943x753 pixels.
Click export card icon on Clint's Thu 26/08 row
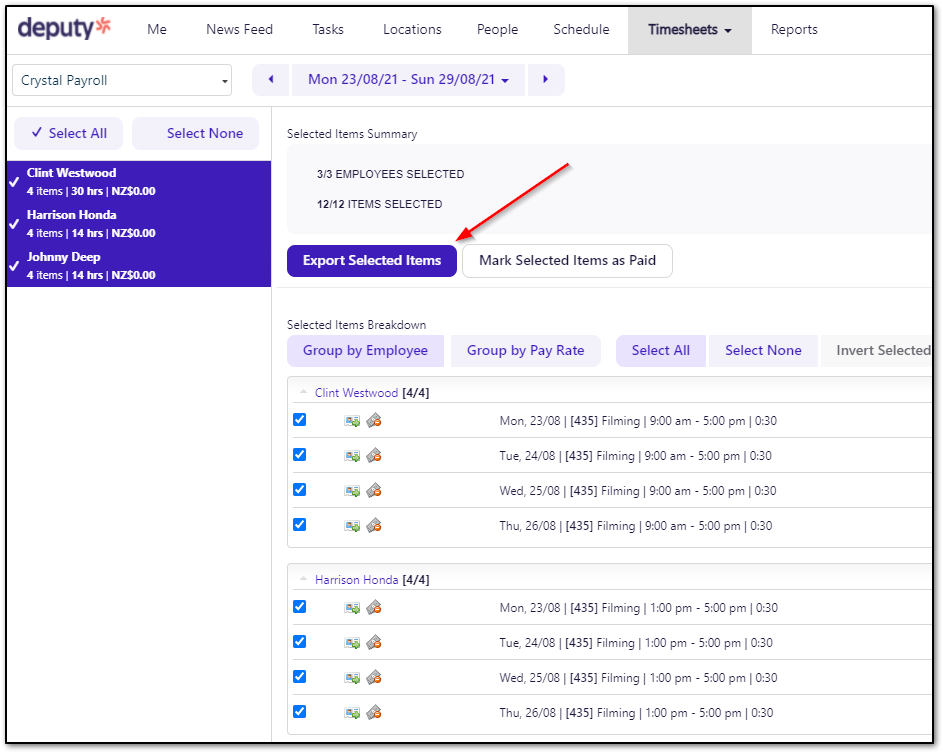(352, 526)
